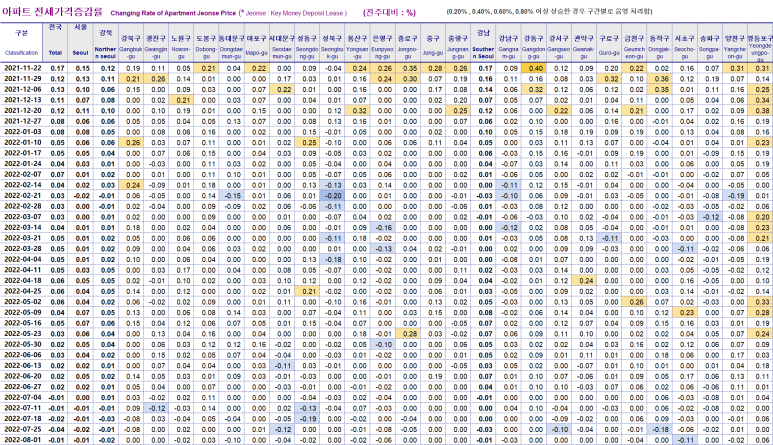Click the 0.28 Jongno-gu cell on 2022-05-23
Viewport: 773px width, 445px height.
408,334
